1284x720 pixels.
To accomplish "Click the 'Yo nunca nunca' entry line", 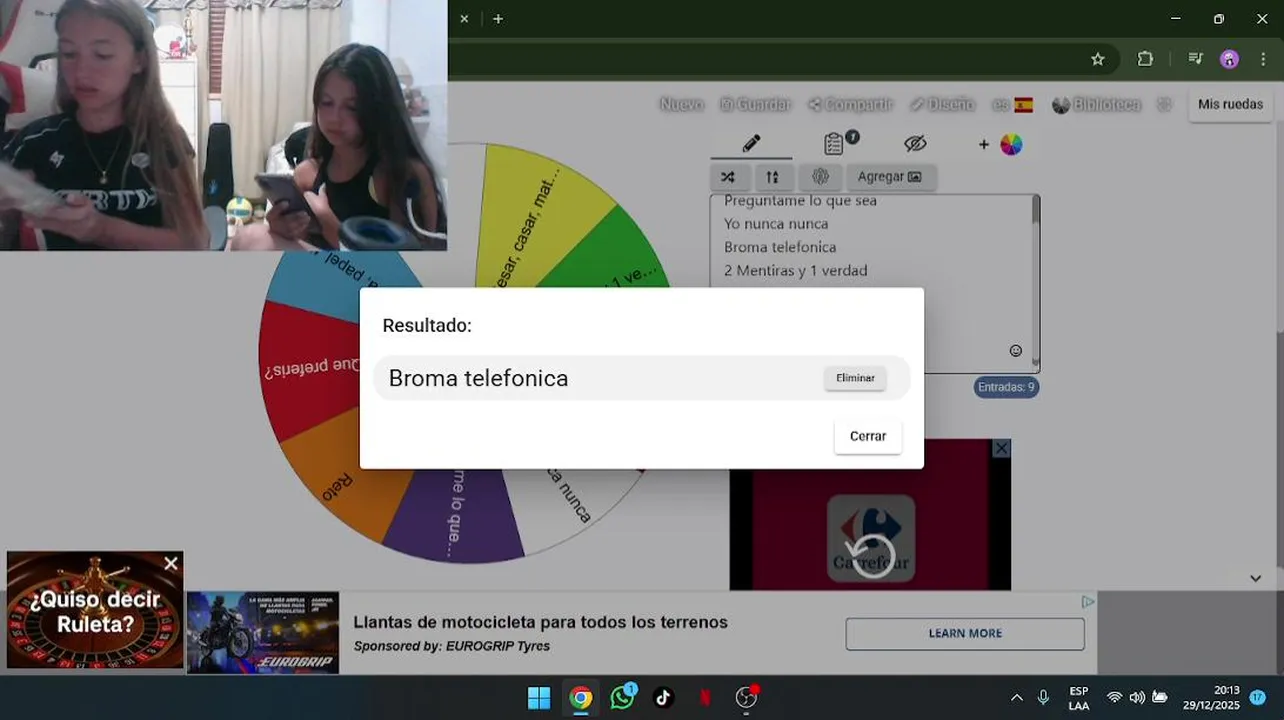I will coord(776,224).
